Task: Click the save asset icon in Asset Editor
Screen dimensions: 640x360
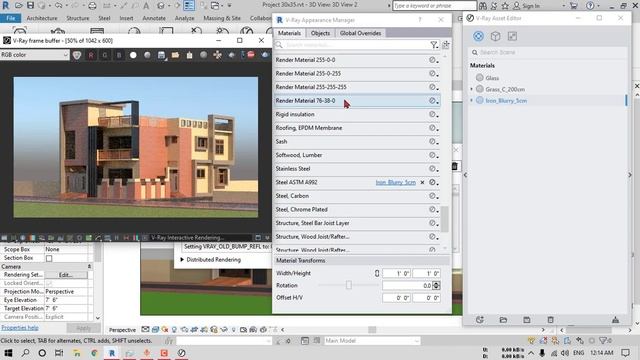Action: click(x=527, y=320)
